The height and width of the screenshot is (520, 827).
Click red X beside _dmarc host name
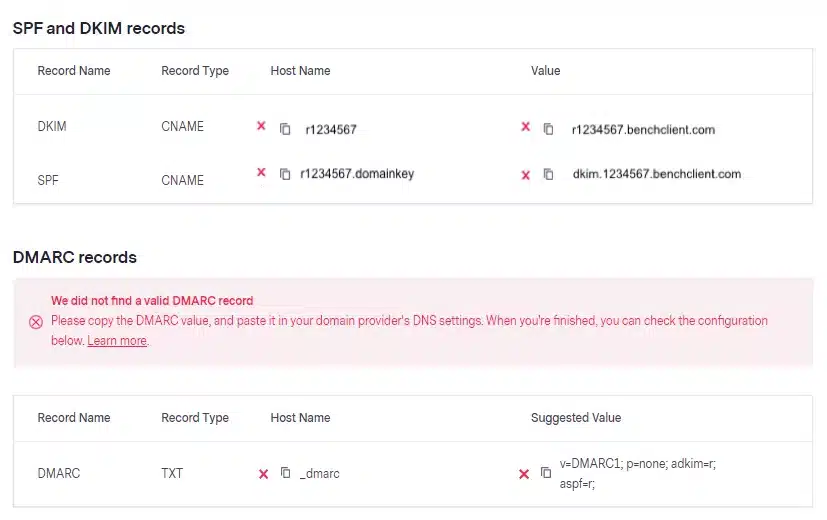coord(263,474)
